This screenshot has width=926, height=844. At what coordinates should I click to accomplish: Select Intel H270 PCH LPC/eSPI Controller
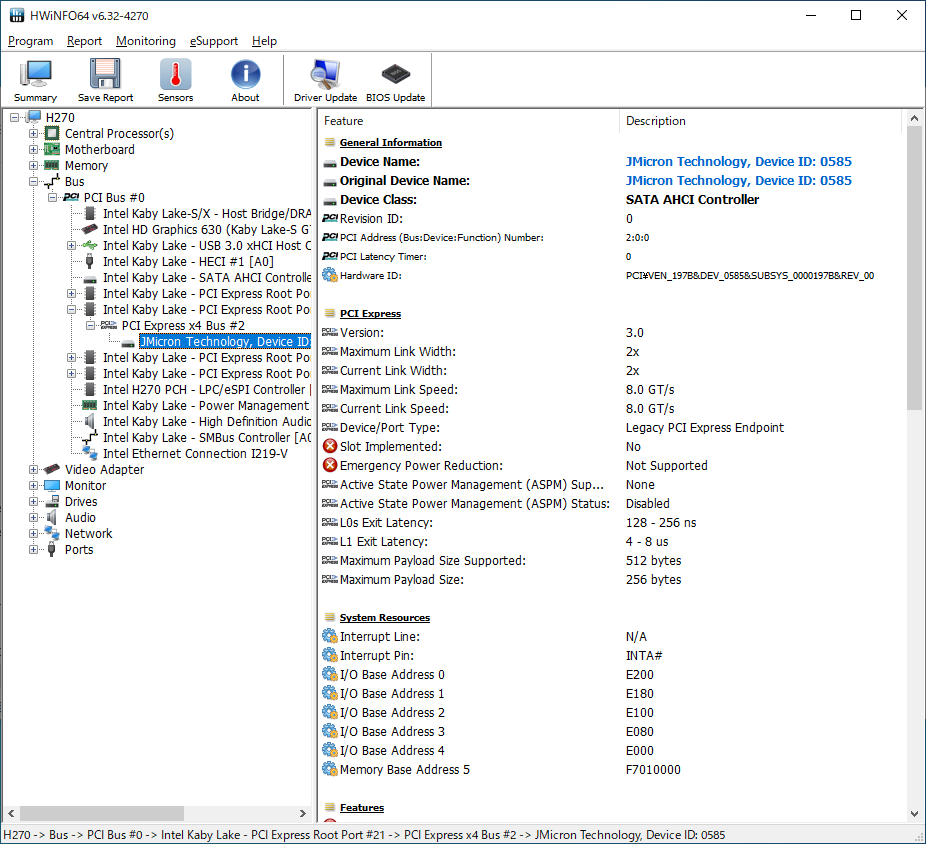[207, 389]
